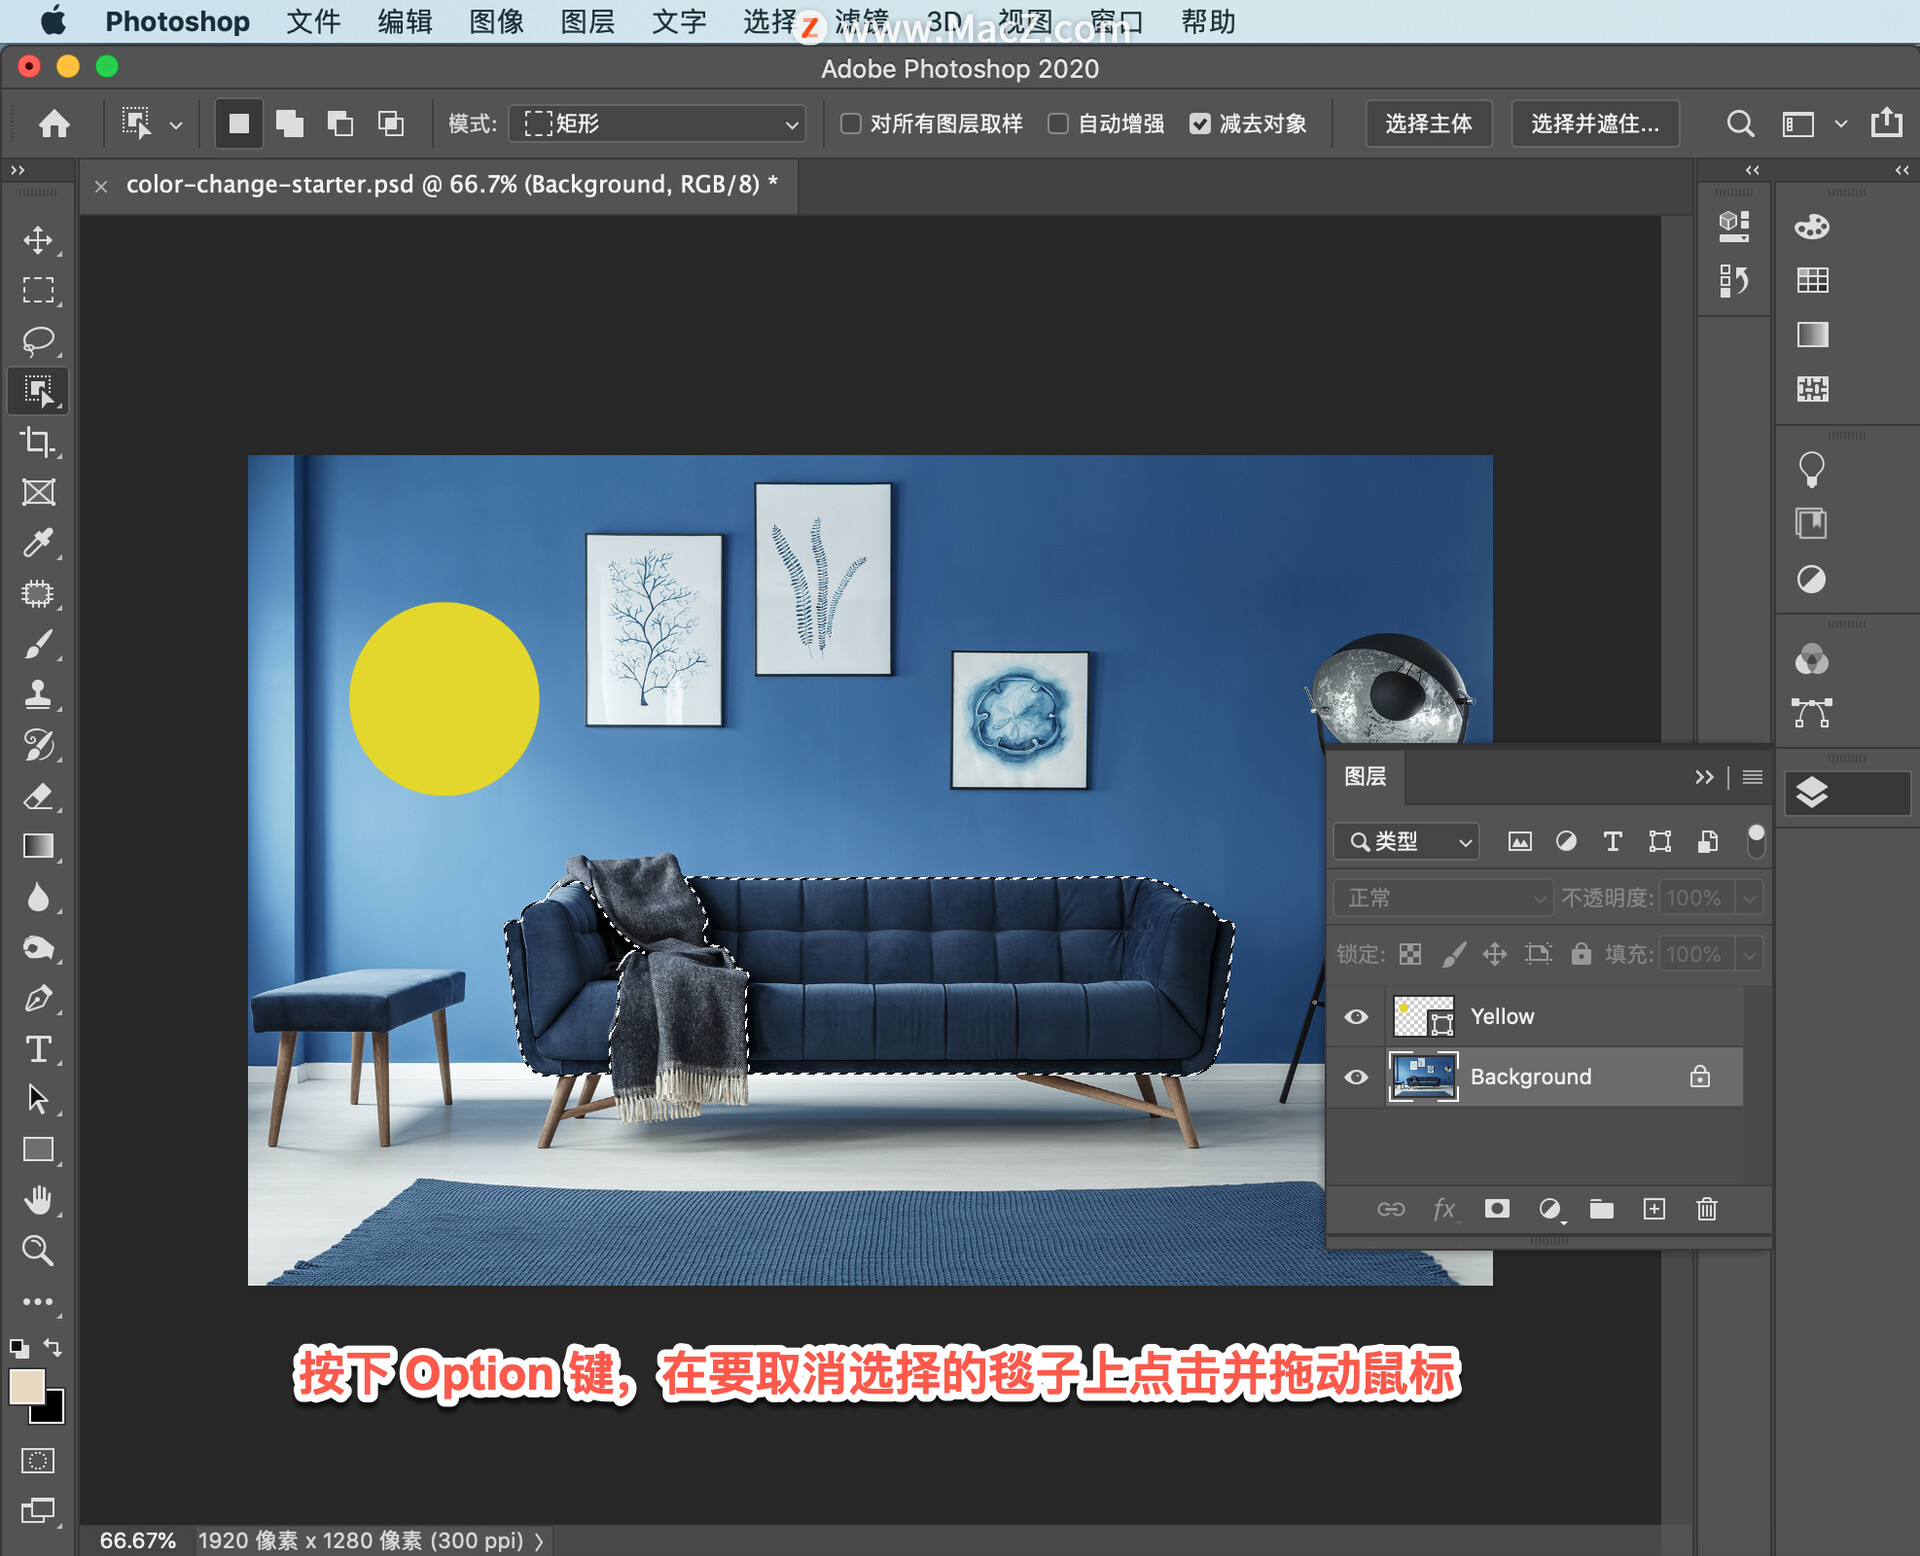The width and height of the screenshot is (1920, 1556).
Task: Select the Rectangle shape tool
Action: pyautogui.click(x=38, y=1150)
